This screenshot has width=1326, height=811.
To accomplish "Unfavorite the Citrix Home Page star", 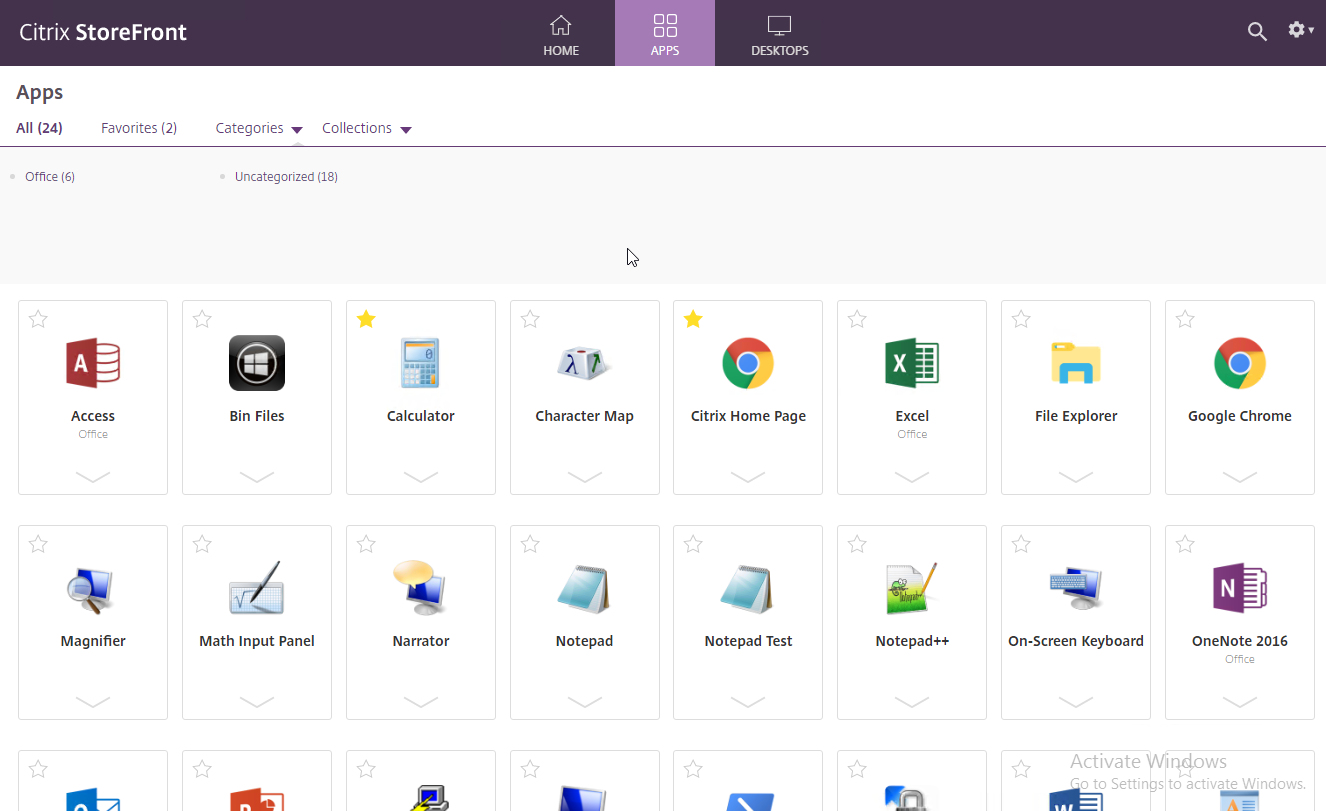I will click(693, 319).
